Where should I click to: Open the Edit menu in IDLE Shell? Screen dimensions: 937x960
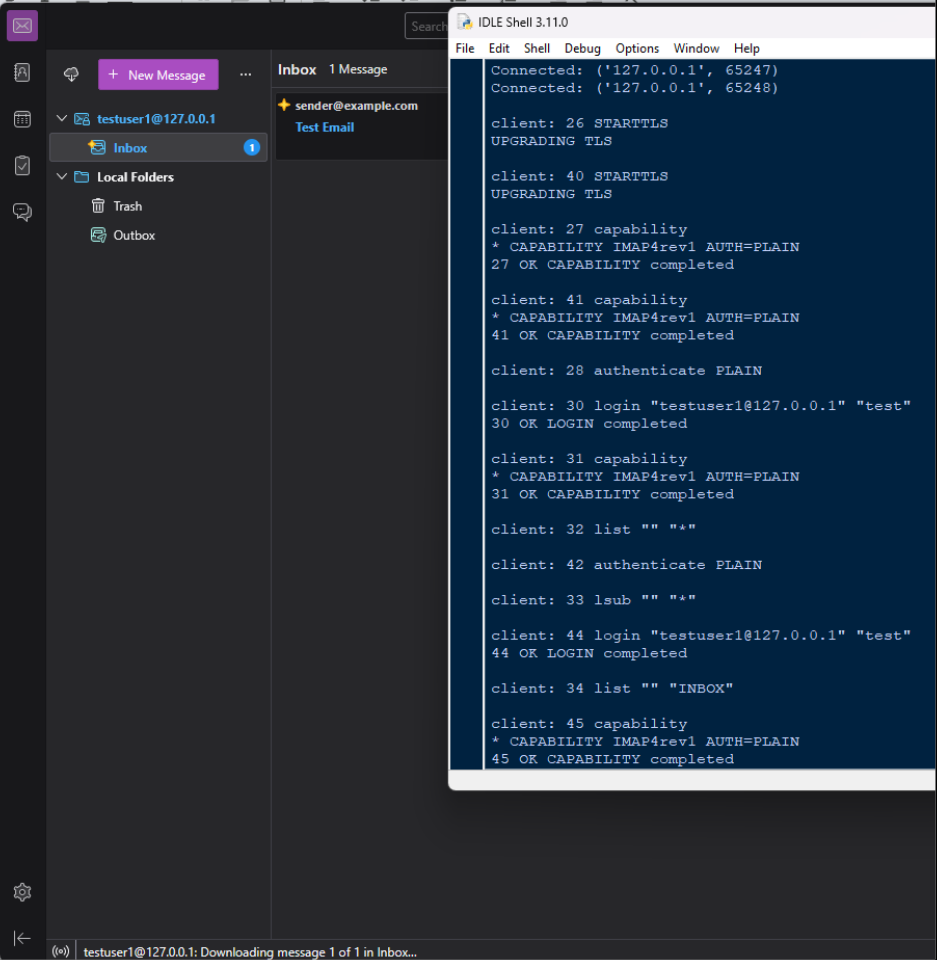(x=499, y=48)
